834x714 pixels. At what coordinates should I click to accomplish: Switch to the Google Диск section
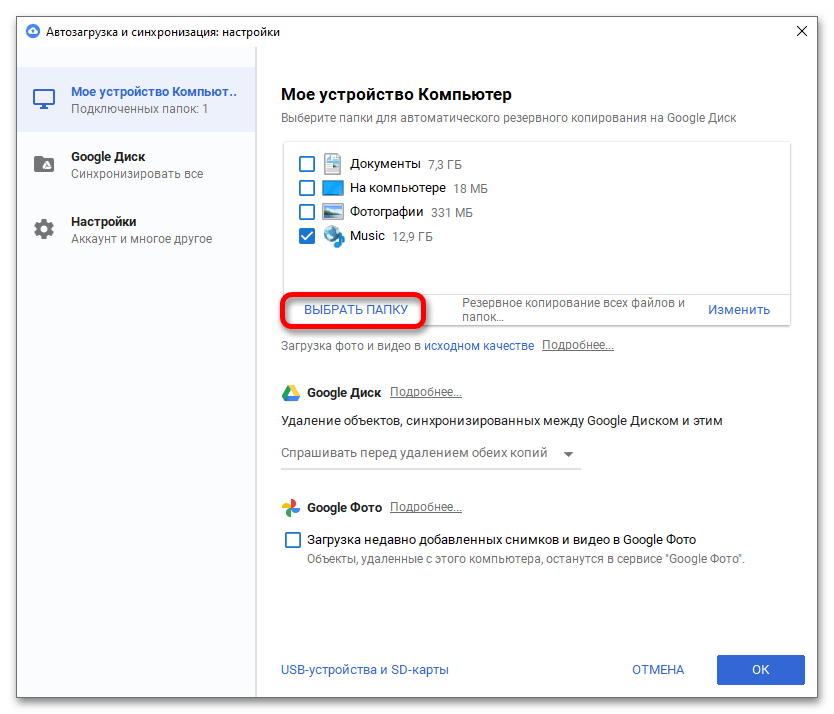[x=137, y=164]
